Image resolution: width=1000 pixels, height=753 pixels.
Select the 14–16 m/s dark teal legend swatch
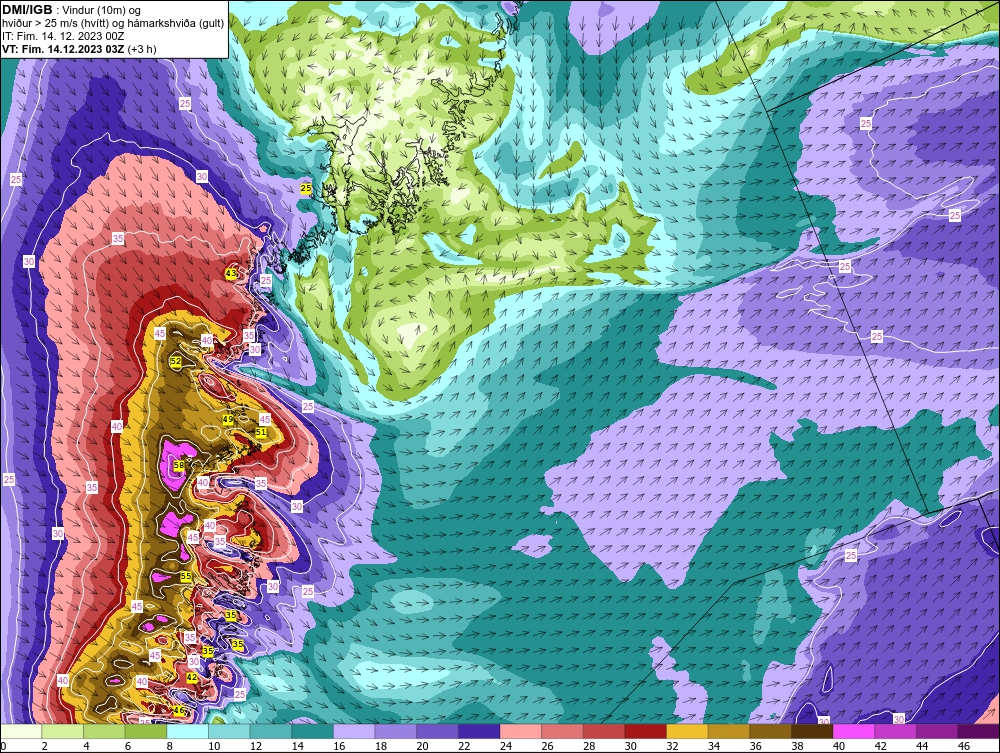point(312,731)
